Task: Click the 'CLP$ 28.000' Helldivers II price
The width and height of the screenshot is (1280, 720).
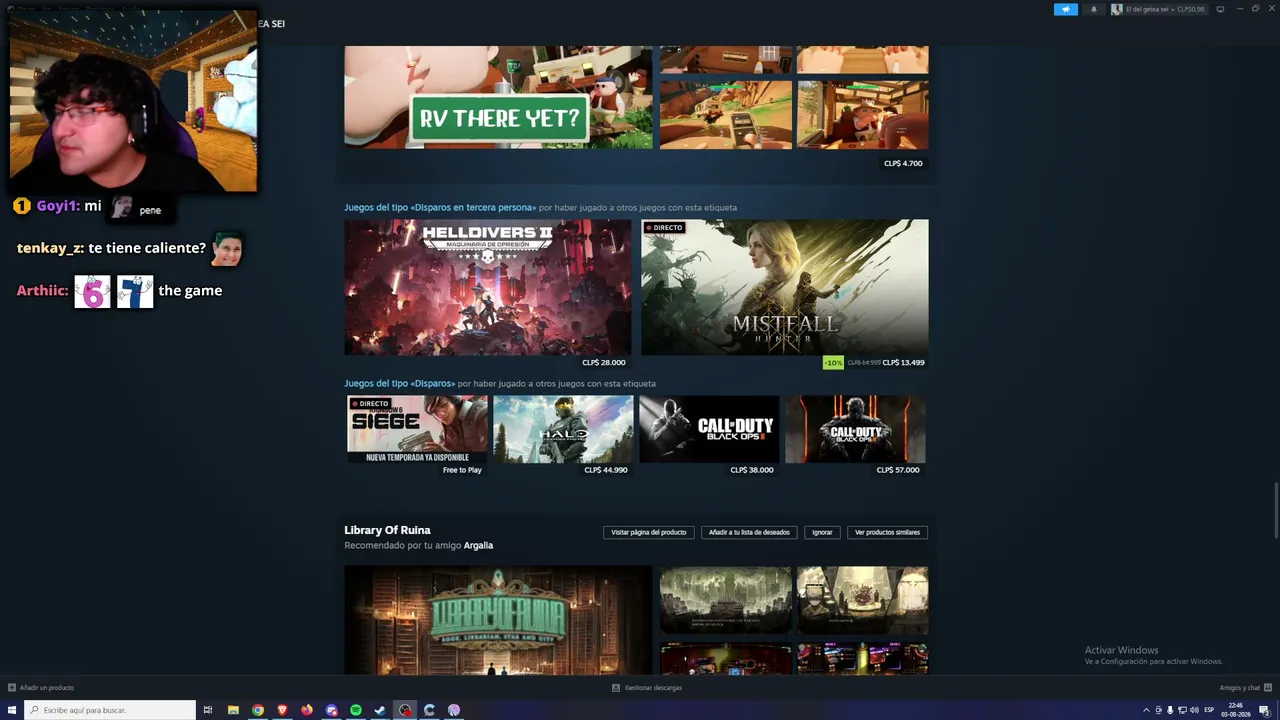Action: click(604, 363)
